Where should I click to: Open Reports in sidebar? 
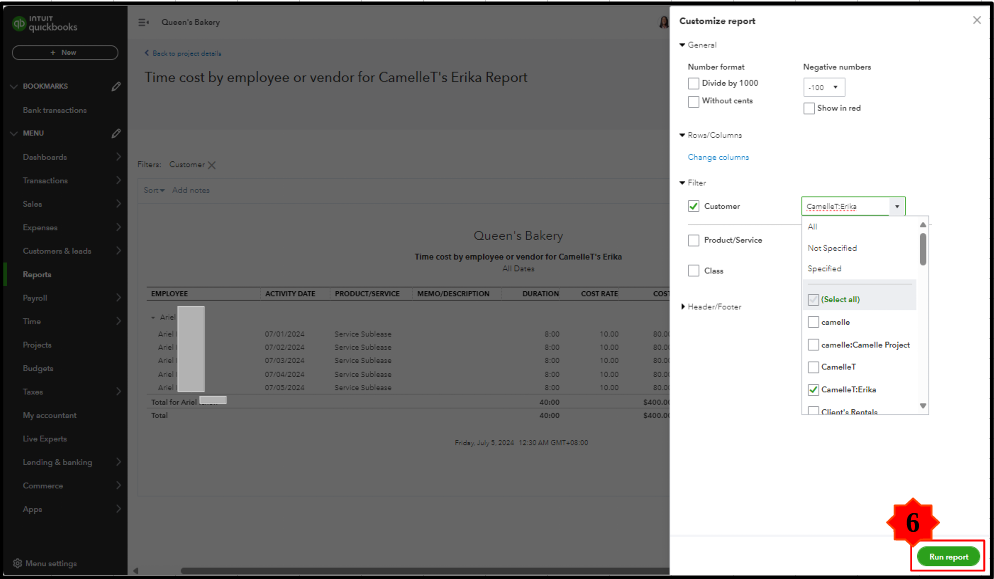[37, 275]
